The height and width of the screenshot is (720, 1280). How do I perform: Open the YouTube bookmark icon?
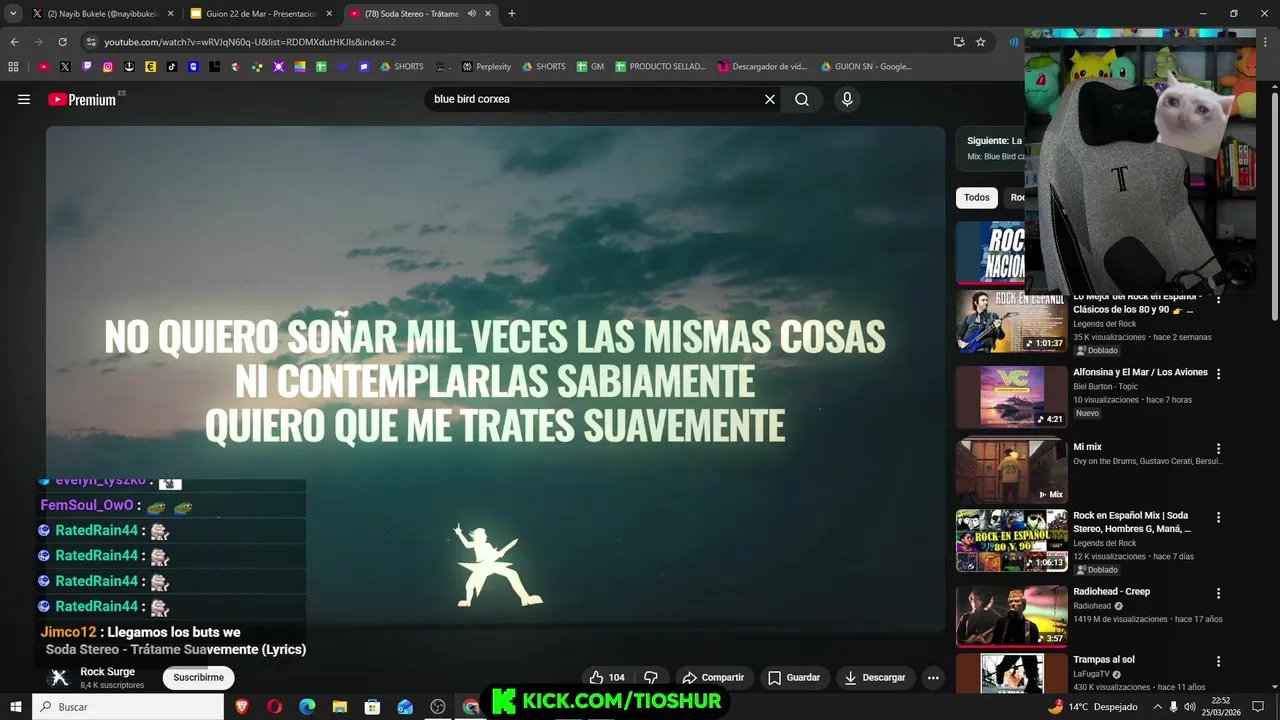44,67
